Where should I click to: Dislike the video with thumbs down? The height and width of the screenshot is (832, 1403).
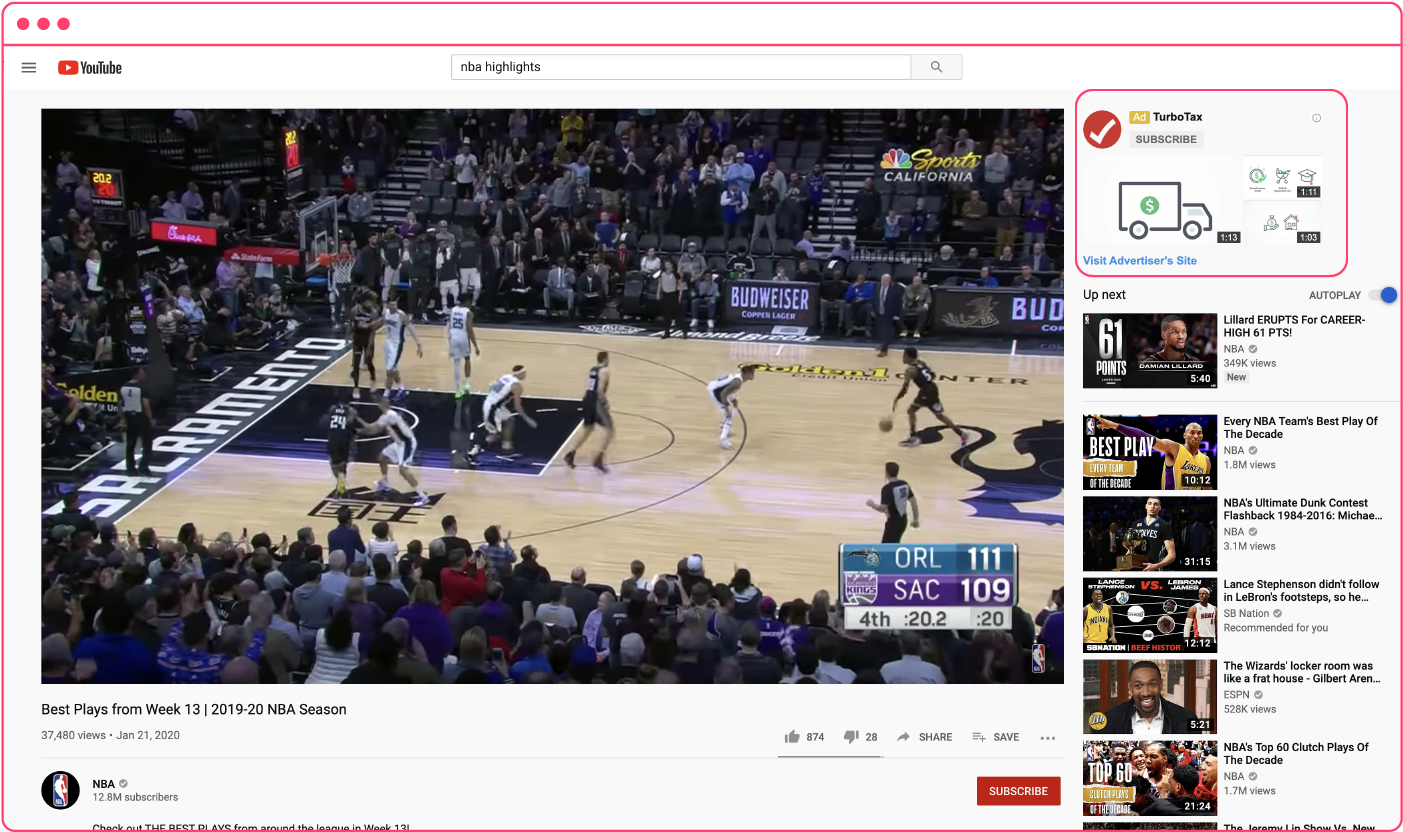tap(860, 737)
